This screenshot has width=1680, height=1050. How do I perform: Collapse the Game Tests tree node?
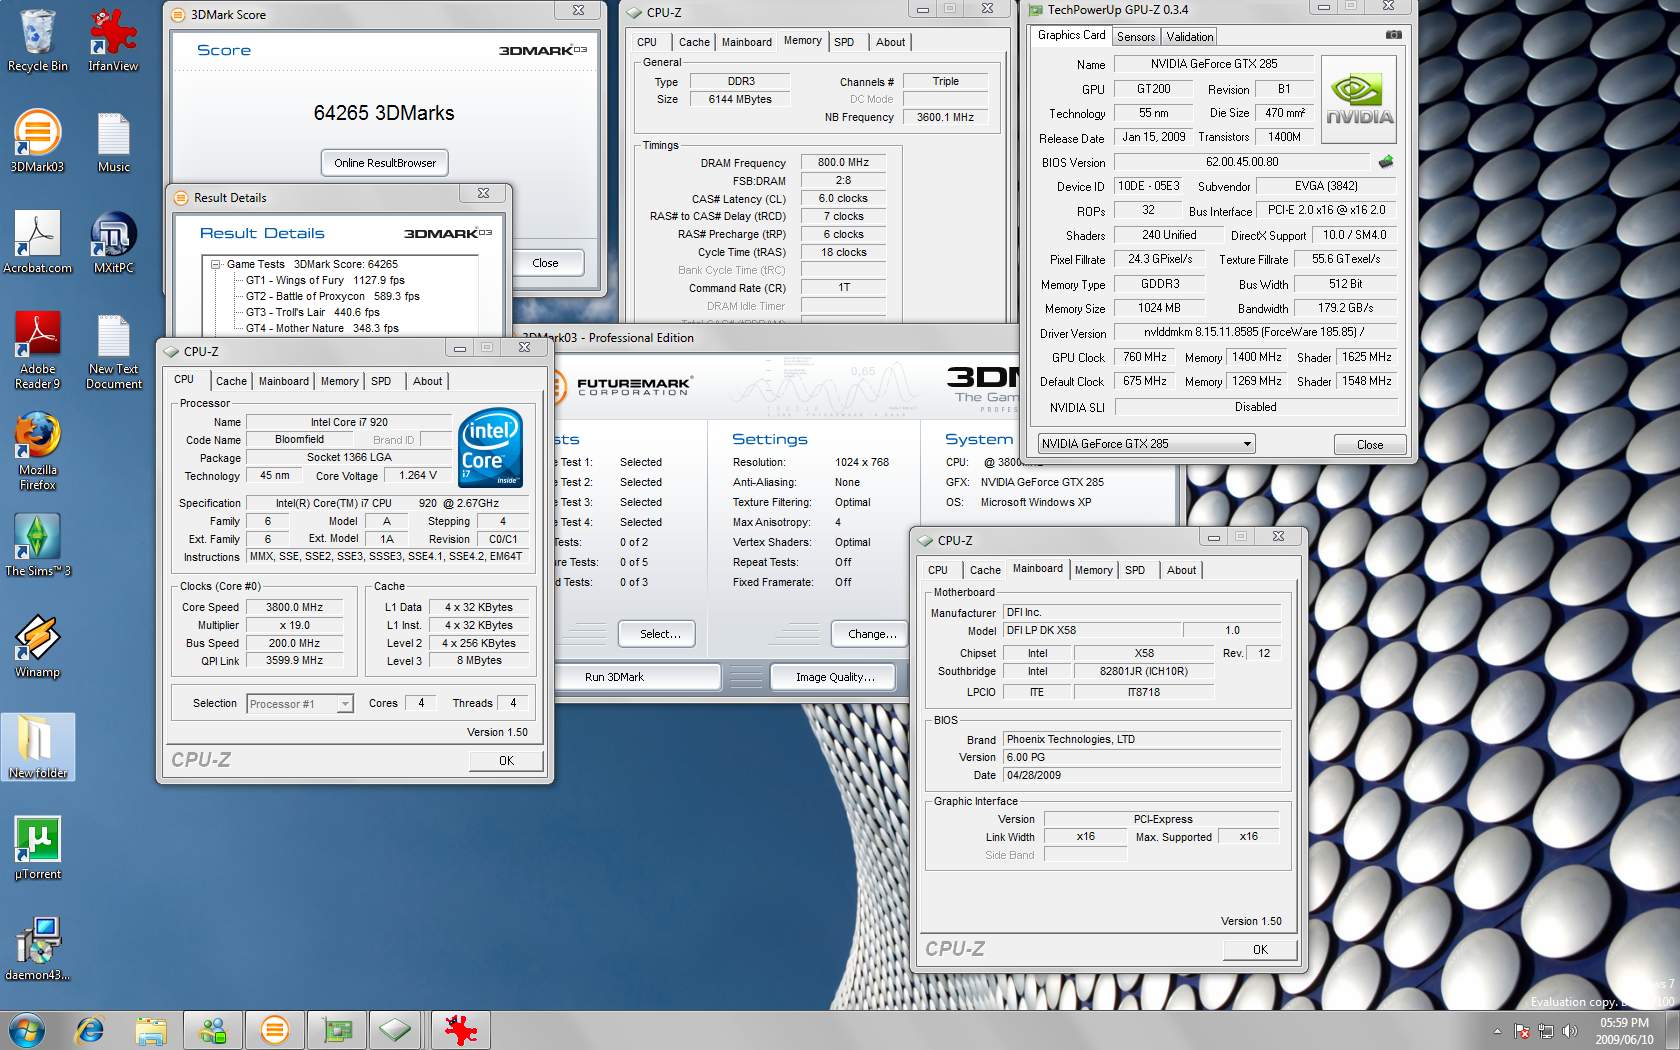(215, 264)
